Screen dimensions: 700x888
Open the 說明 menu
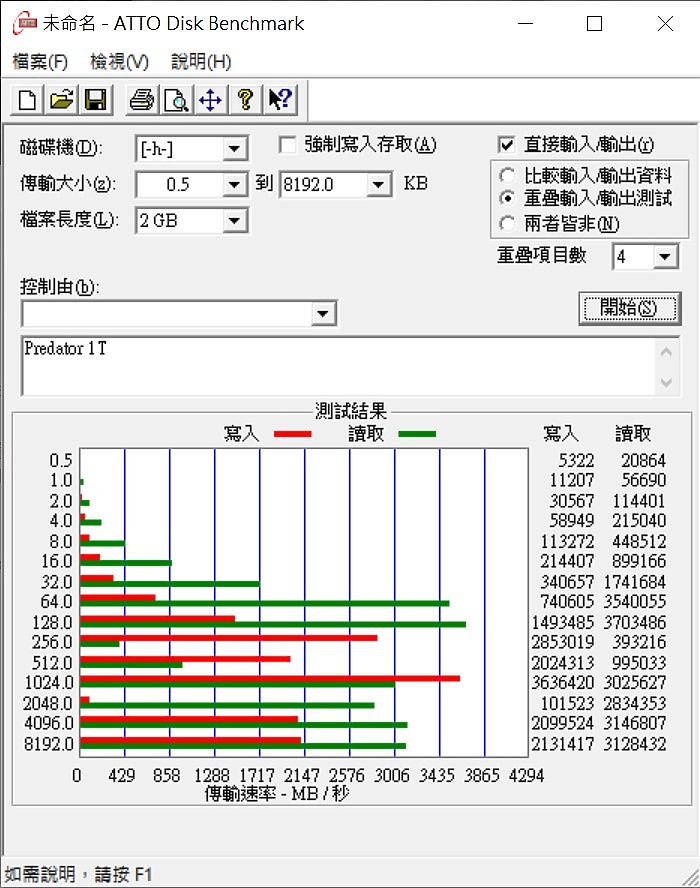pos(201,61)
